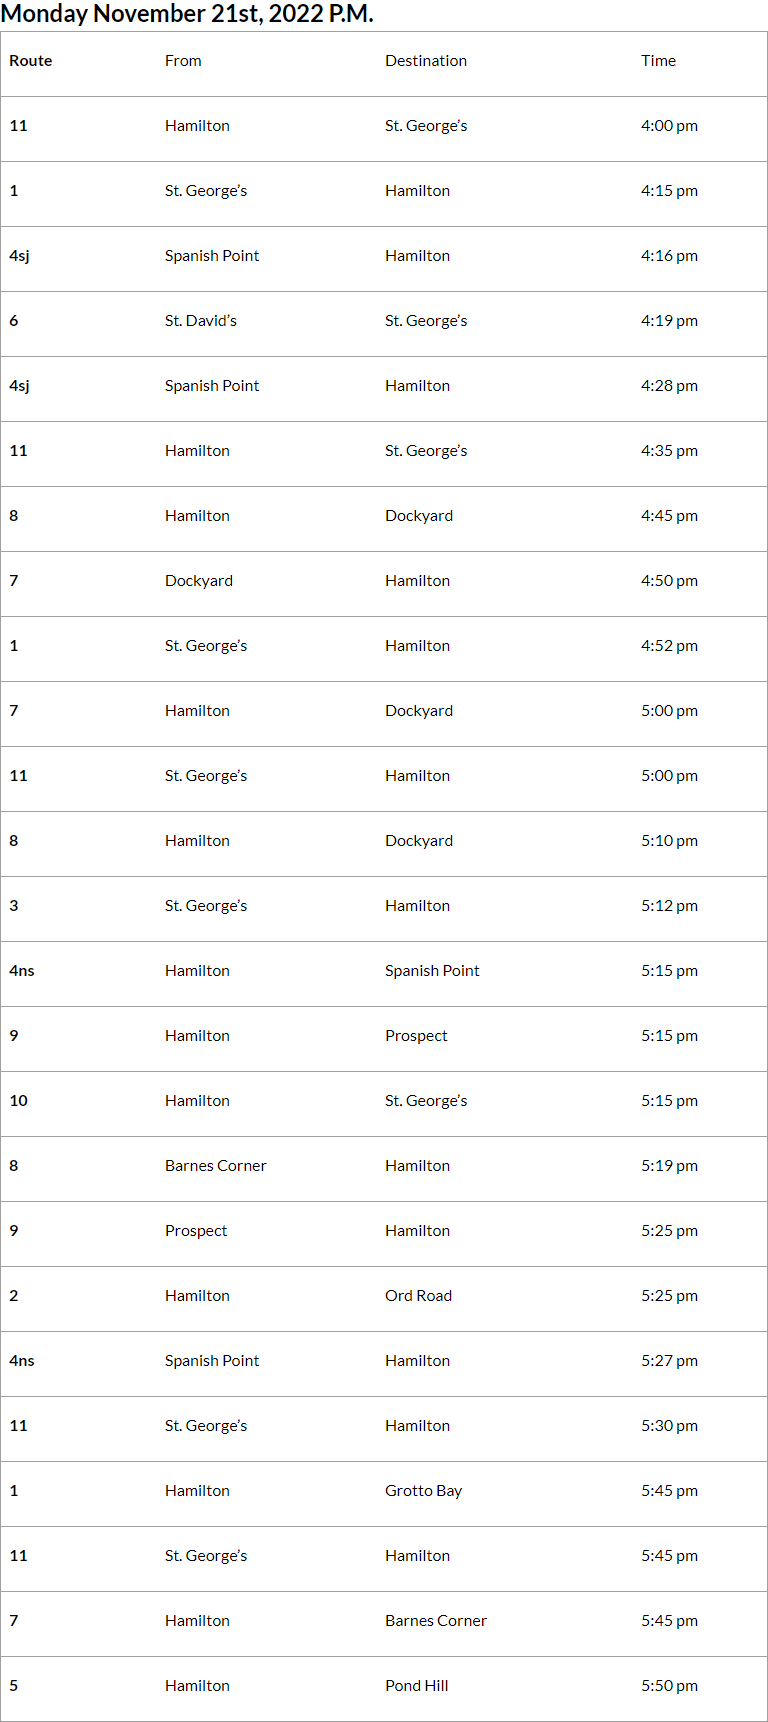768x1722 pixels.
Task: Click the 4:52 pm departure time
Action: pyautogui.click(x=669, y=646)
